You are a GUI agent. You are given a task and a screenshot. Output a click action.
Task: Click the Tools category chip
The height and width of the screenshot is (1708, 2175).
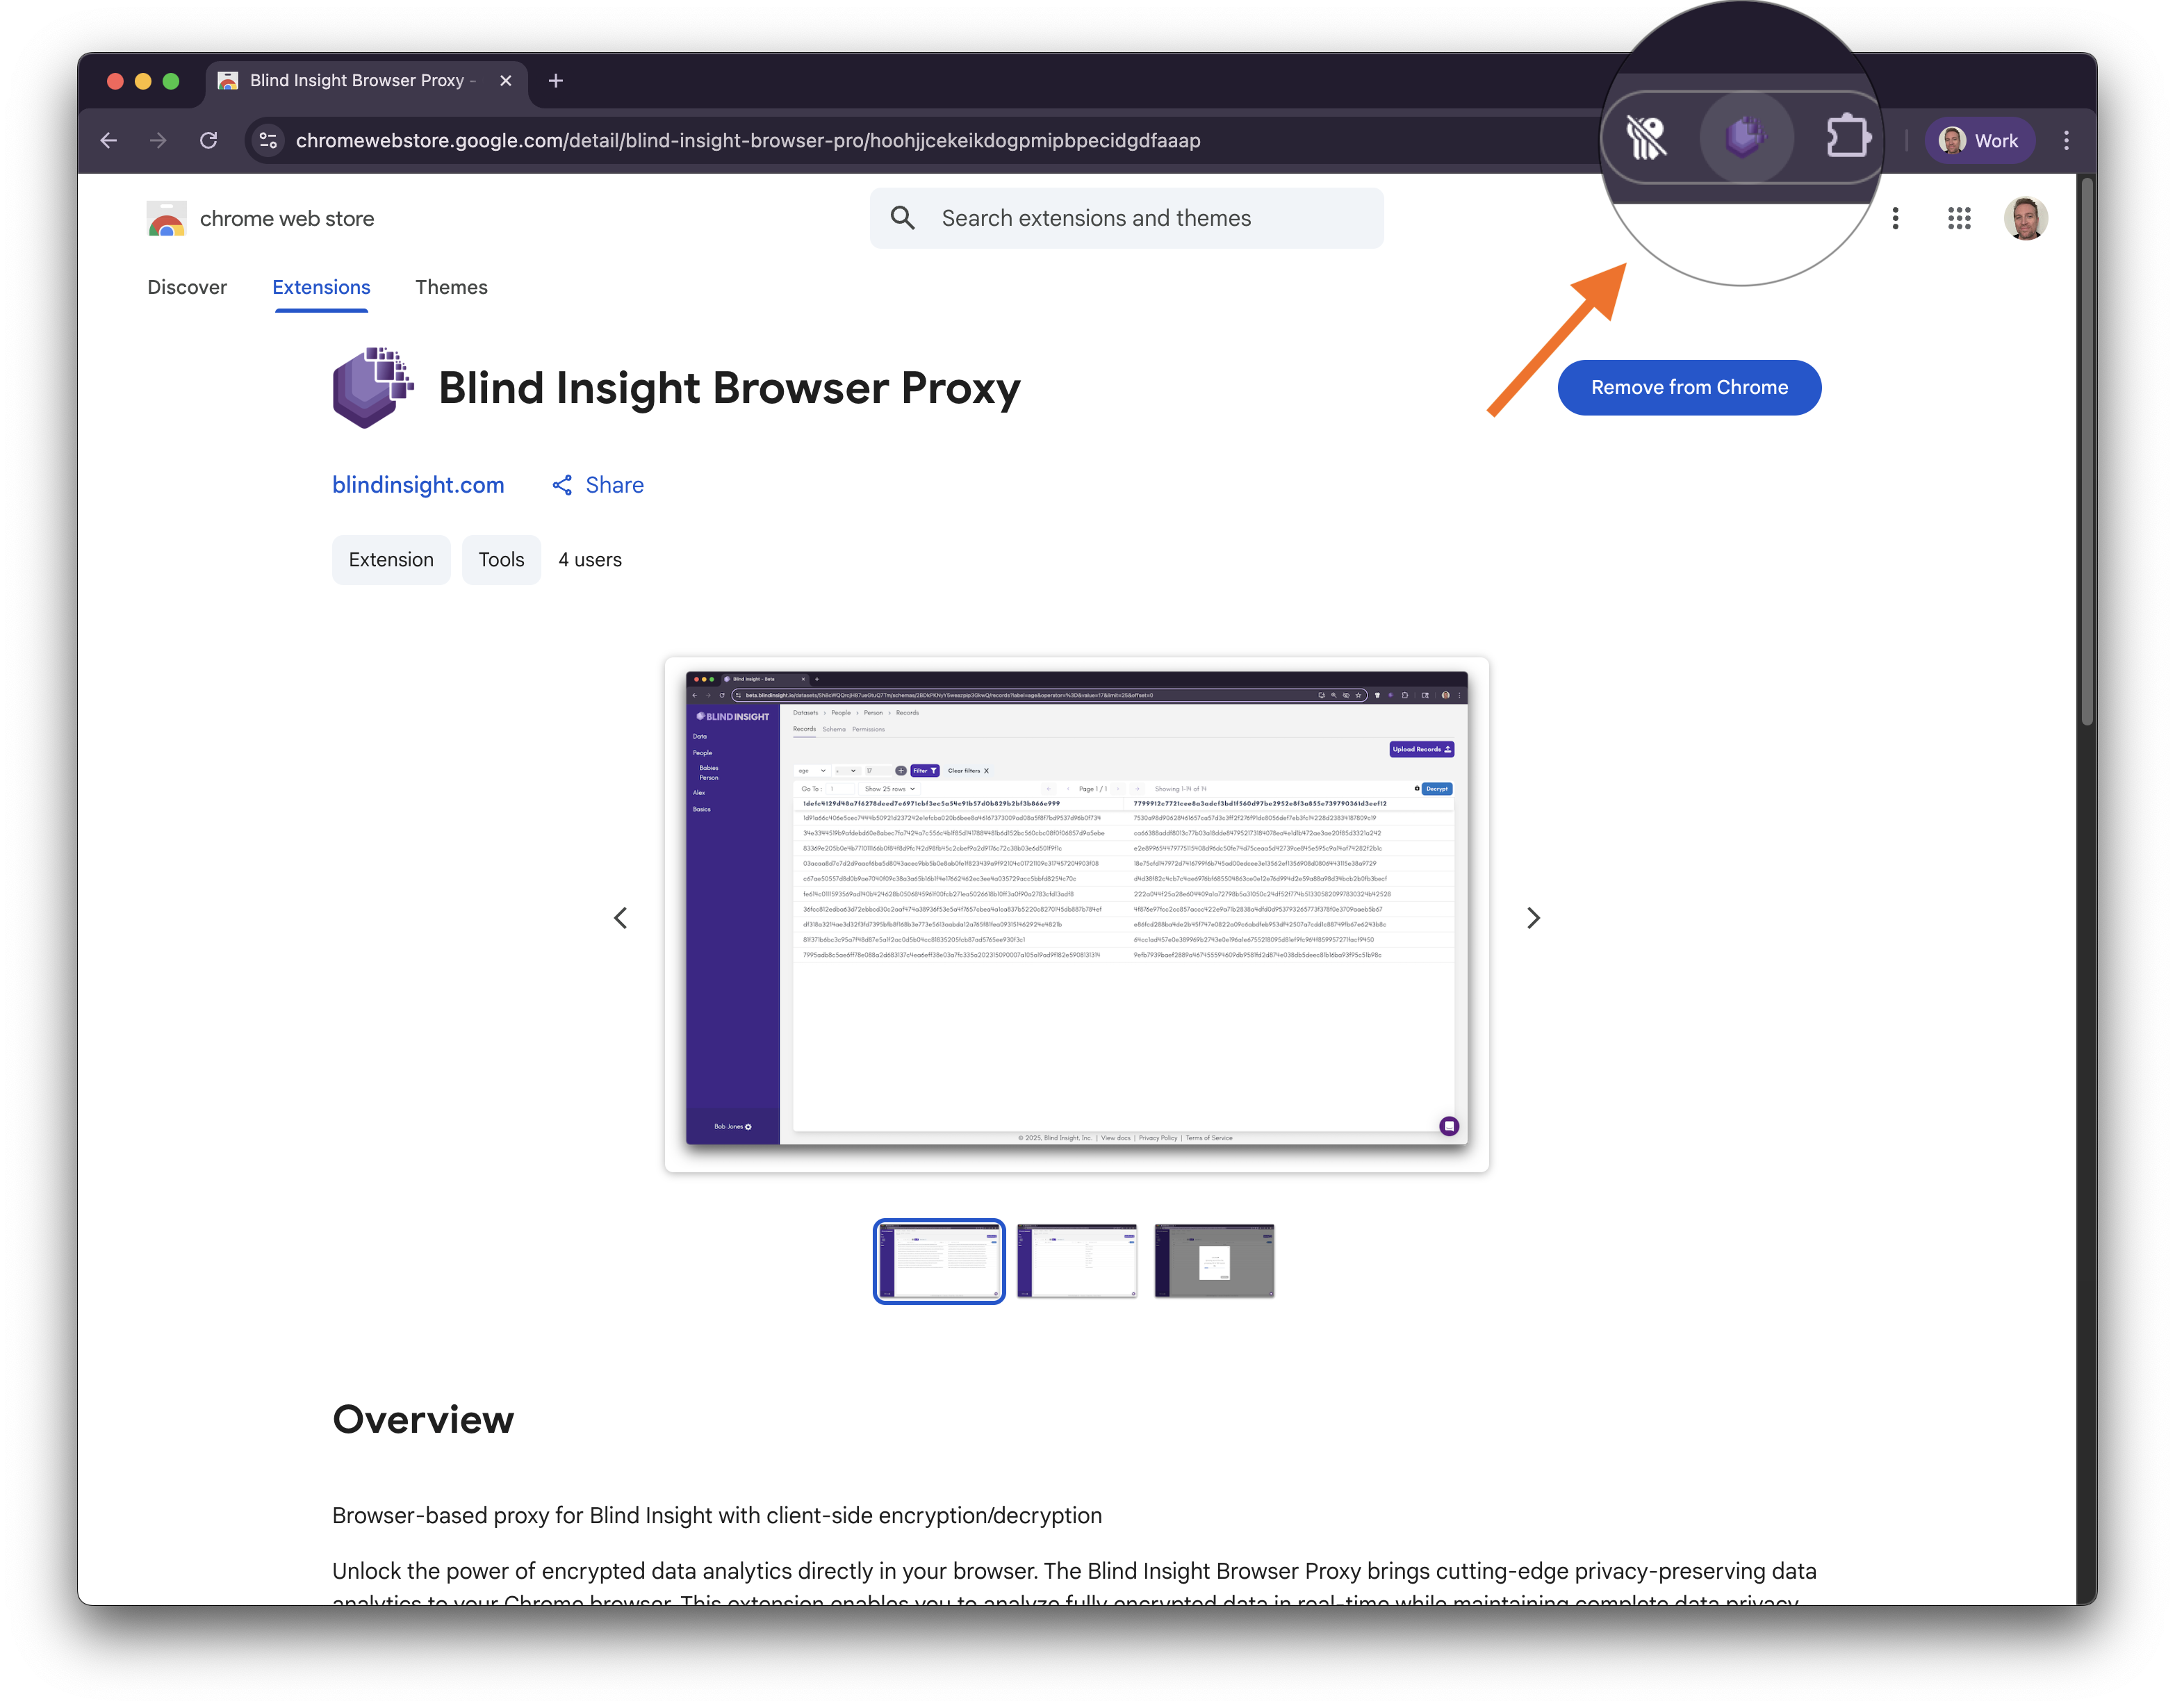[501, 560]
